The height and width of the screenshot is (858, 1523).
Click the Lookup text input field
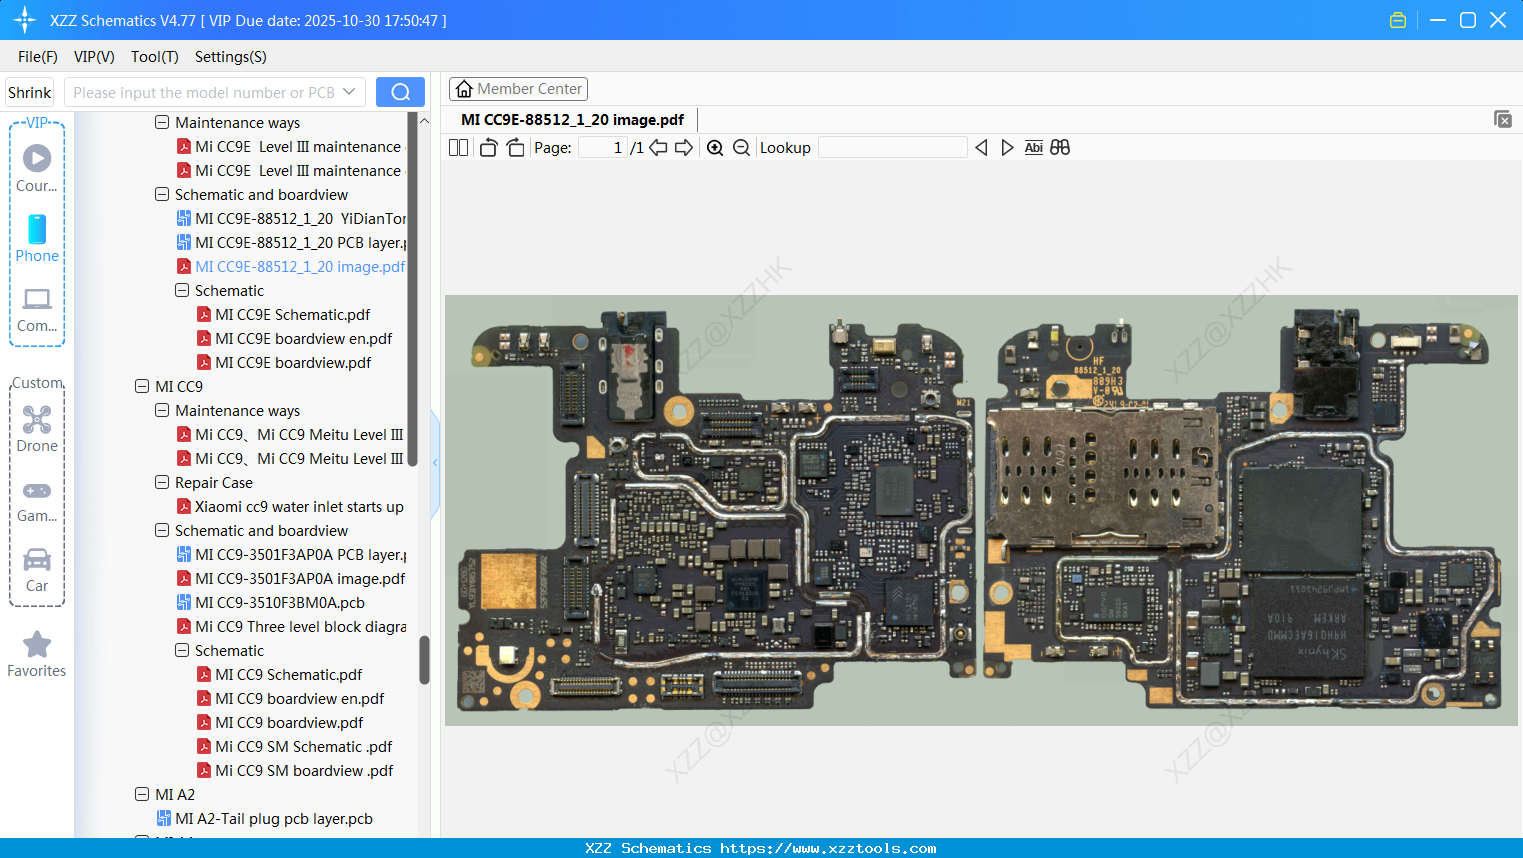click(x=892, y=148)
